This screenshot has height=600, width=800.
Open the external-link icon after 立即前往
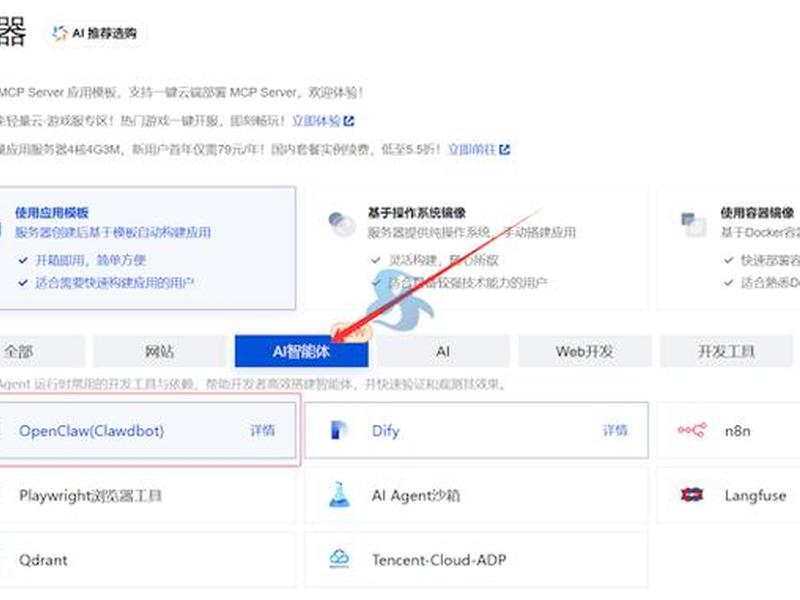(x=505, y=149)
